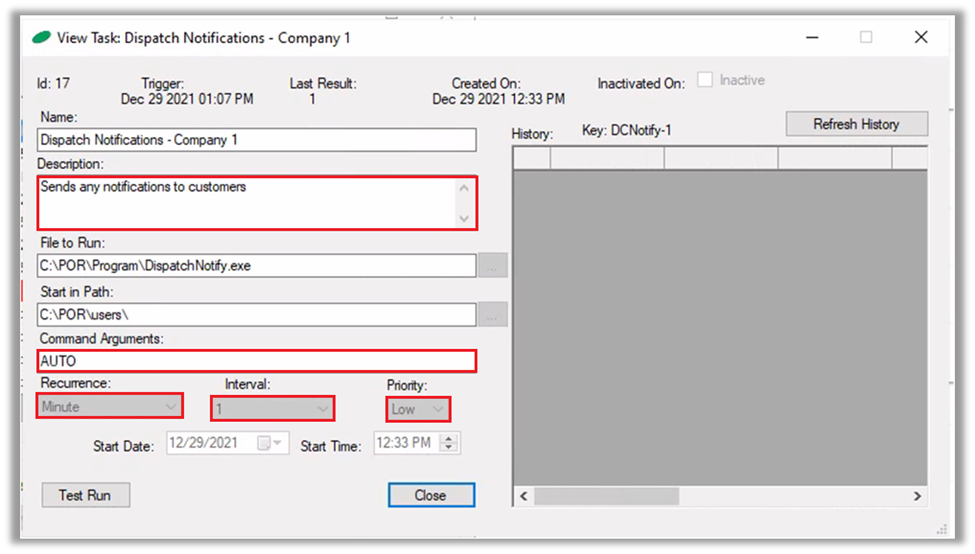This screenshot has height=554, width=975.
Task: Click the Test Run button
Action: point(86,495)
